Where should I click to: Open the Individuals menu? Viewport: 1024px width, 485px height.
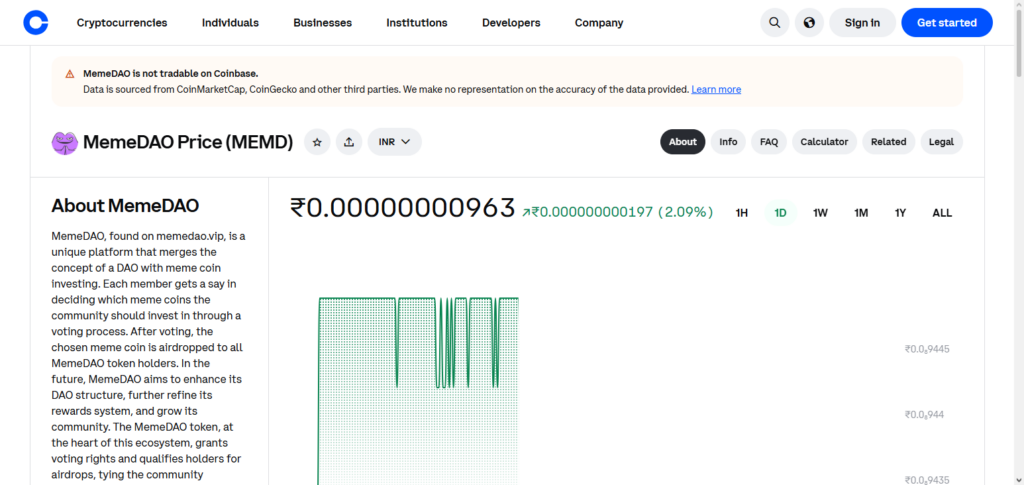(231, 23)
